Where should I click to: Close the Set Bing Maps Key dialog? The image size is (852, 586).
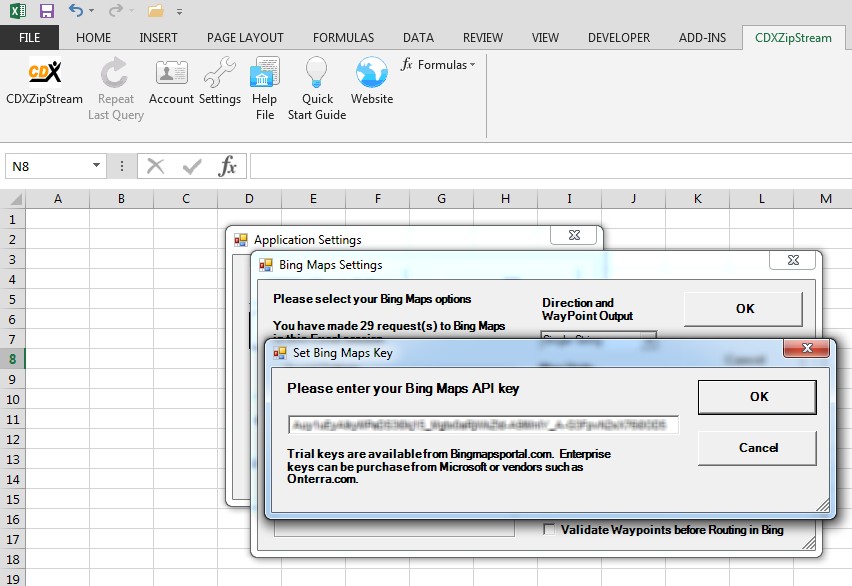[x=807, y=348]
